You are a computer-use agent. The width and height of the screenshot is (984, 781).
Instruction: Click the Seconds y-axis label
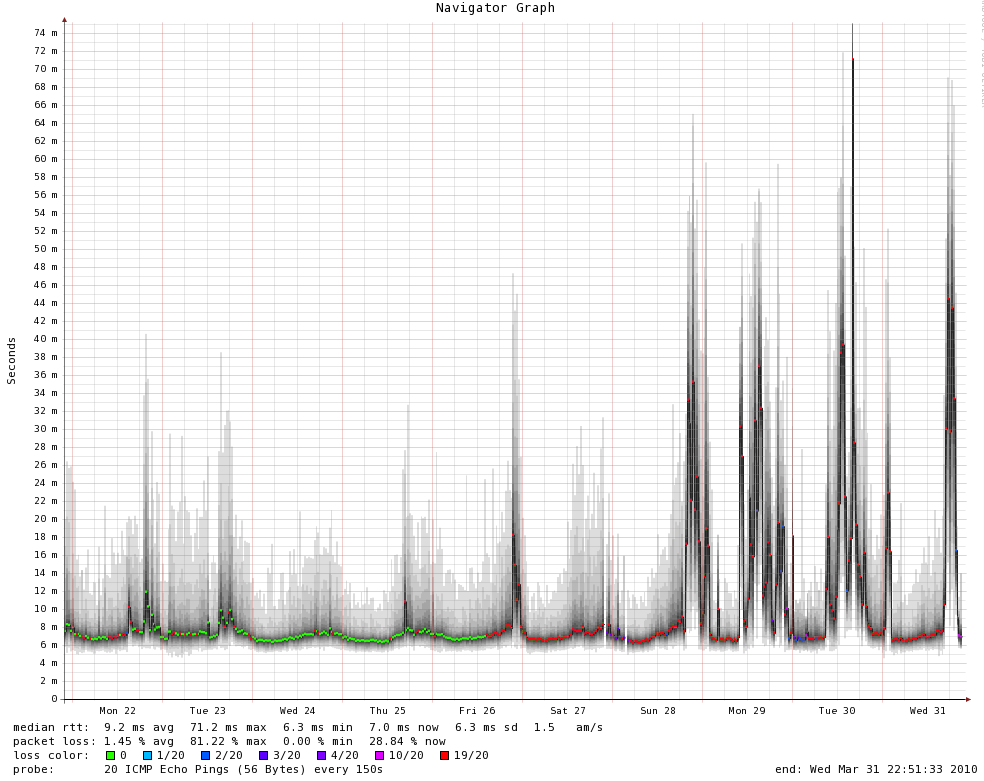tap(11, 361)
